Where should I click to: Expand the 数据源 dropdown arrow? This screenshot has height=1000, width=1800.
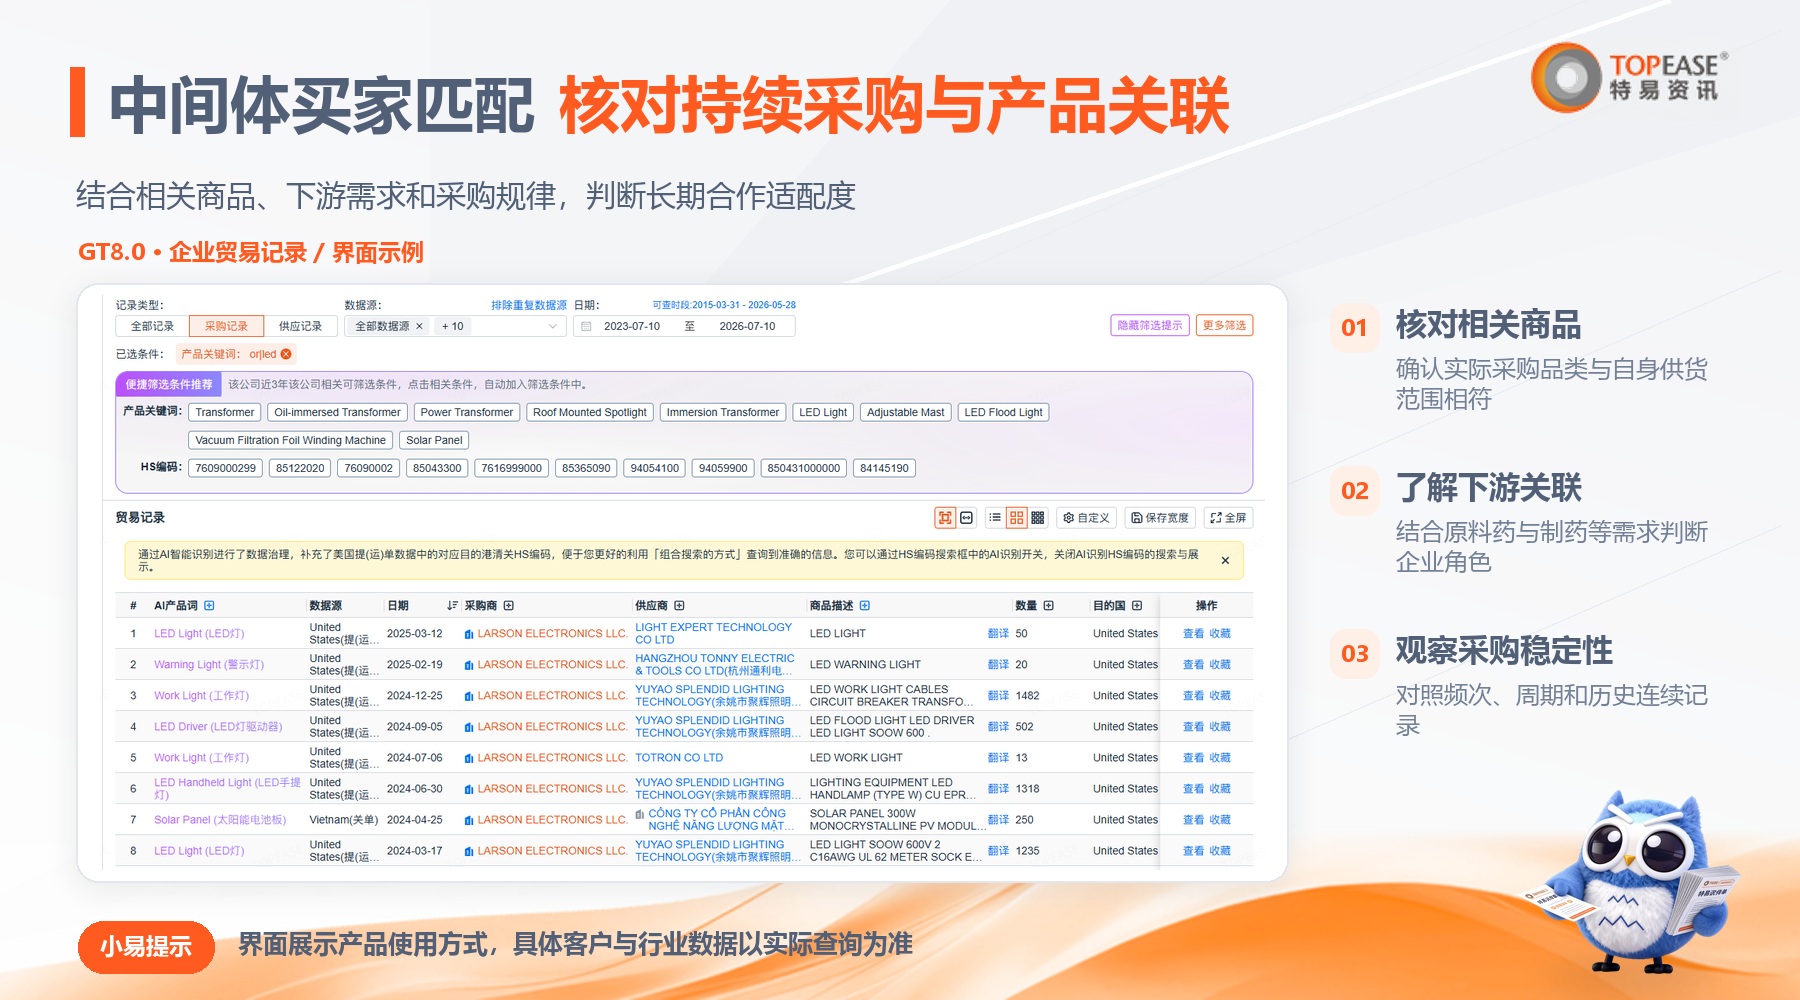(x=552, y=326)
